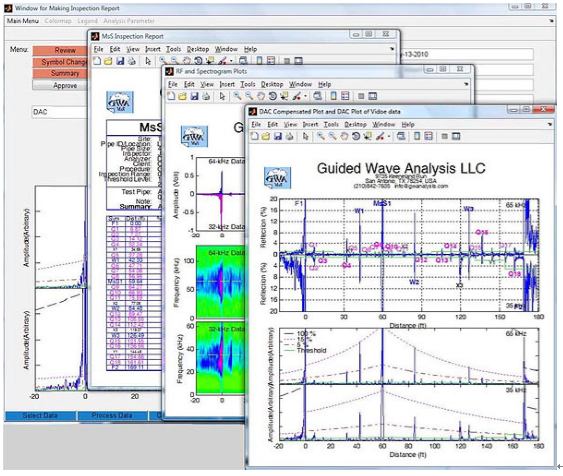
Task: Click GWA logo in DAC Compensated Plot figure
Action: tap(278, 178)
